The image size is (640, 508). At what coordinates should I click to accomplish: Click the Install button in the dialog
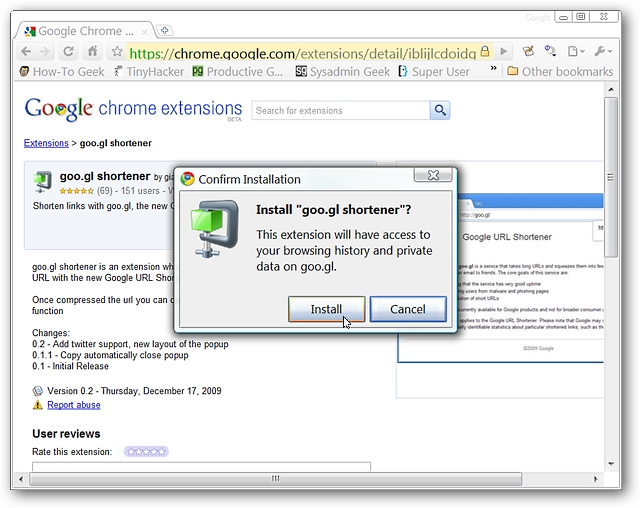[326, 309]
